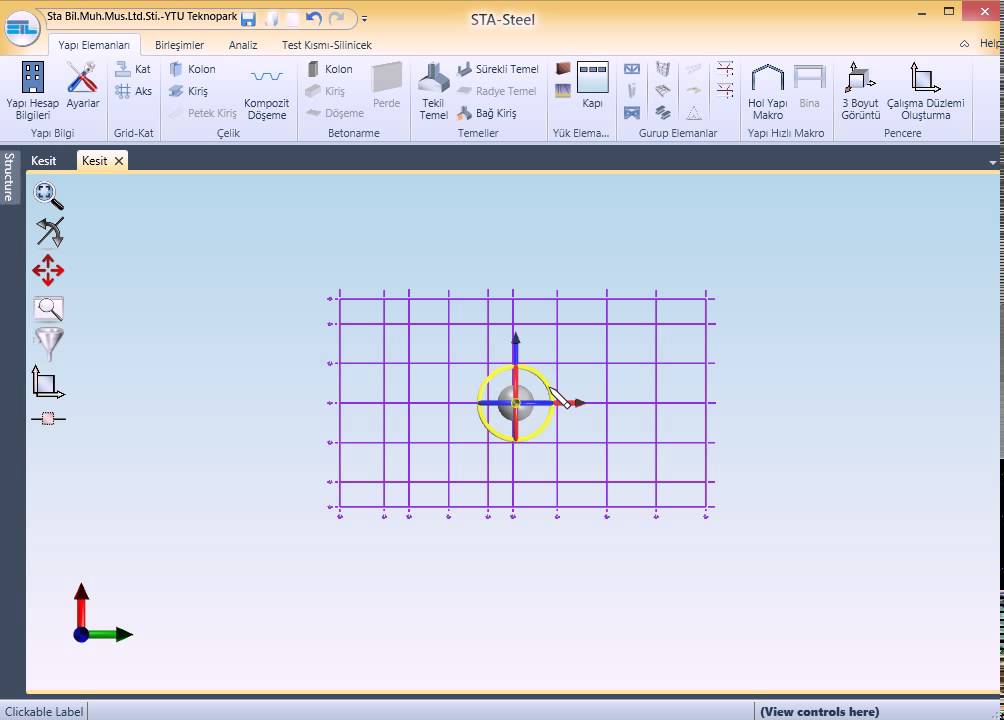This screenshot has height=720, width=1004.
Task: Open Ayarlar settings tools icon
Action: click(83, 85)
